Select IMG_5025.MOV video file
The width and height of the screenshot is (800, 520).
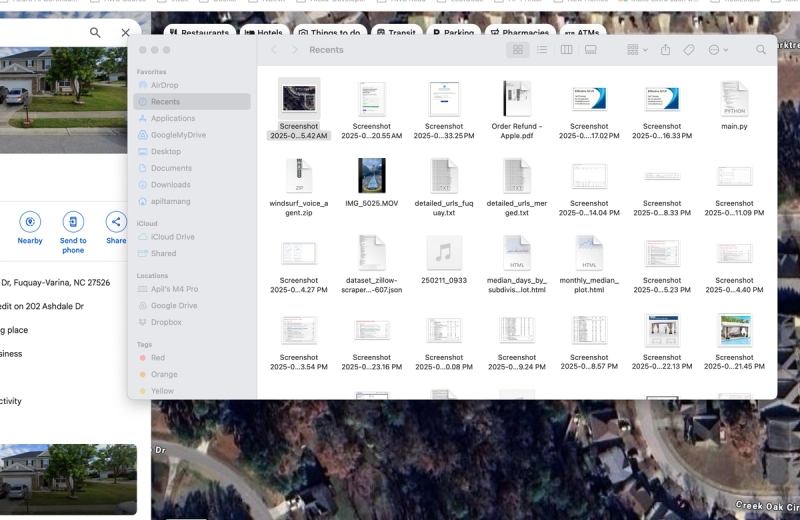371,183
